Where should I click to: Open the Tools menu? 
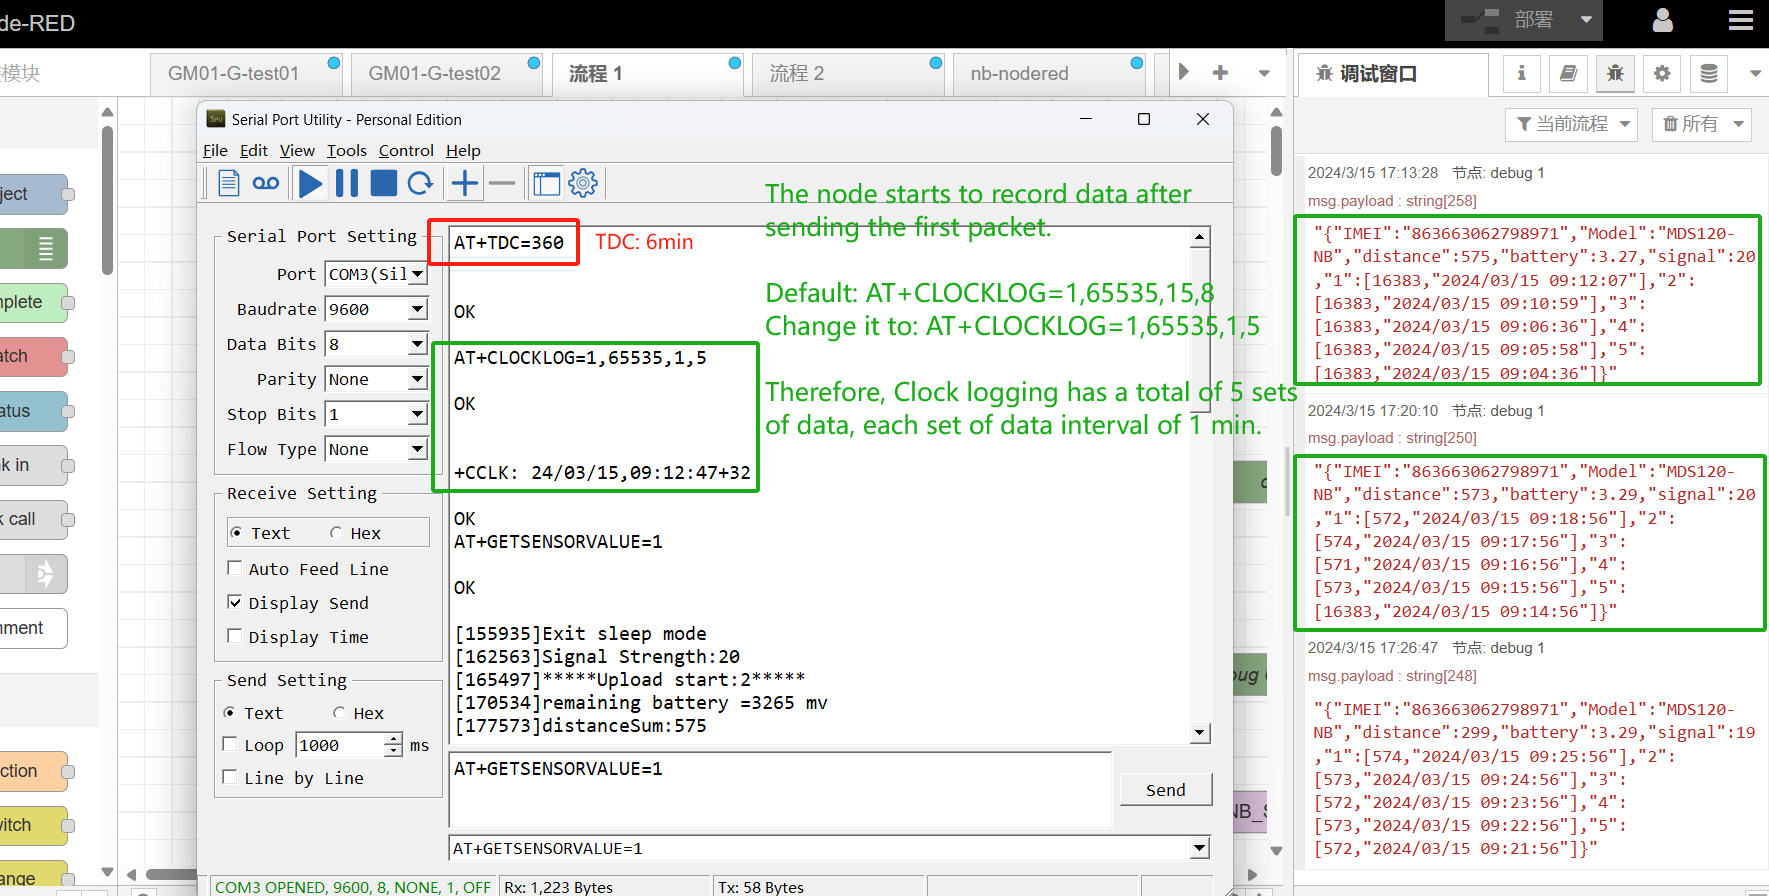347,150
